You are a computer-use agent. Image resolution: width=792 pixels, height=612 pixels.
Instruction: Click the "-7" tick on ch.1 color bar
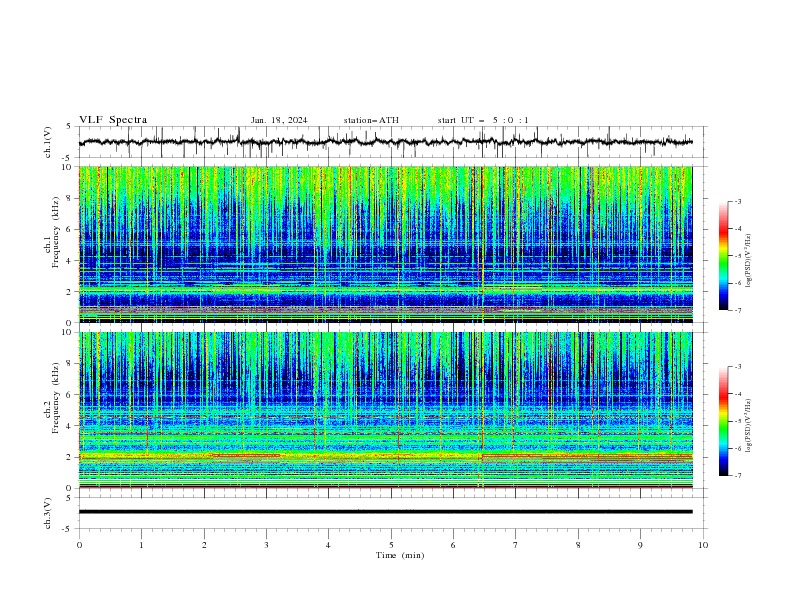tap(737, 311)
